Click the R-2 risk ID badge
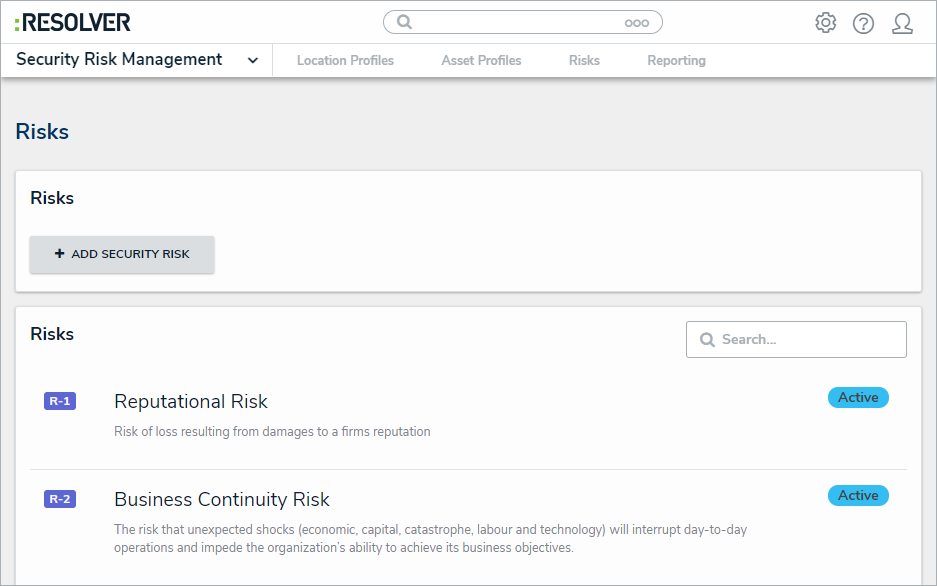 click(x=60, y=500)
